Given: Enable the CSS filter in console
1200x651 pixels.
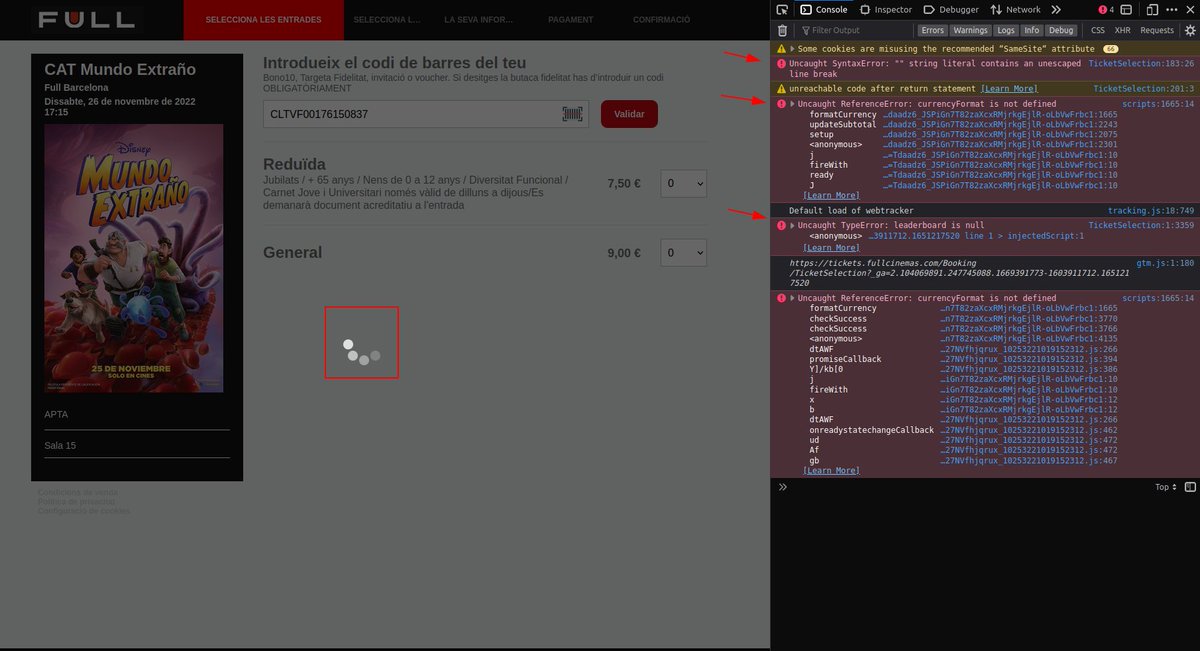Looking at the screenshot, I should click(1097, 30).
